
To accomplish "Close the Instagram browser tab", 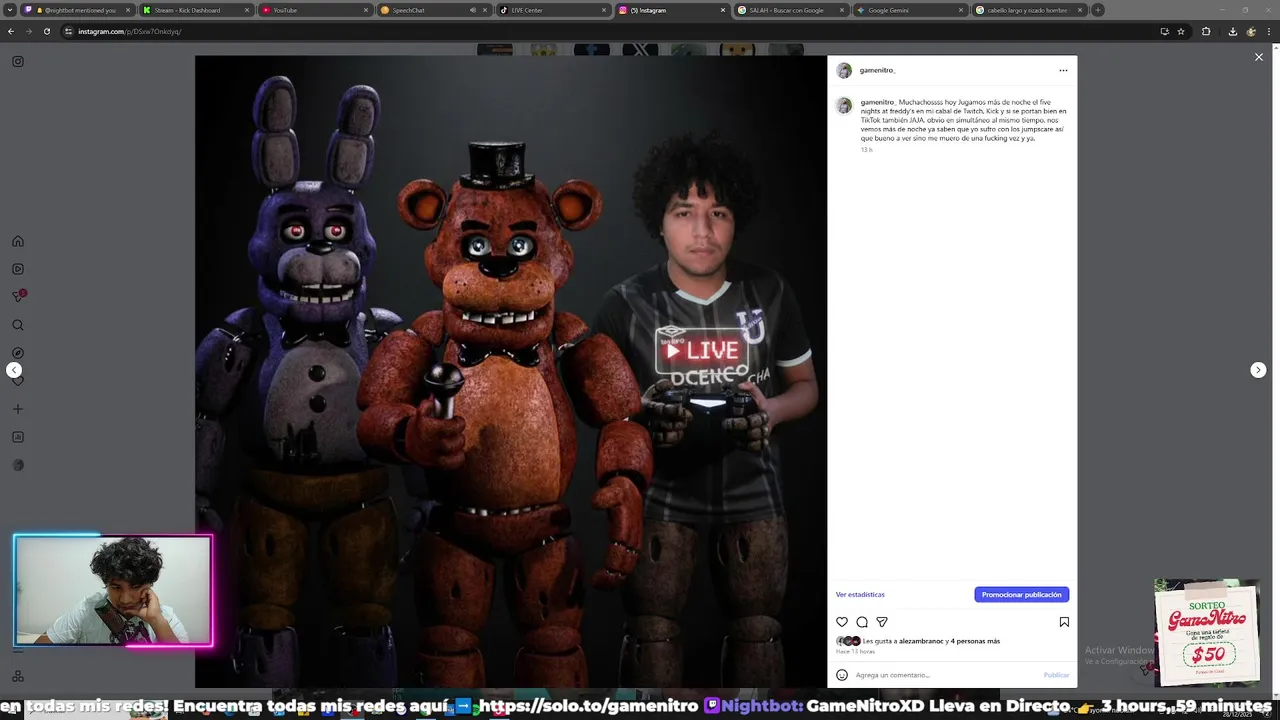I will pyautogui.click(x=723, y=10).
